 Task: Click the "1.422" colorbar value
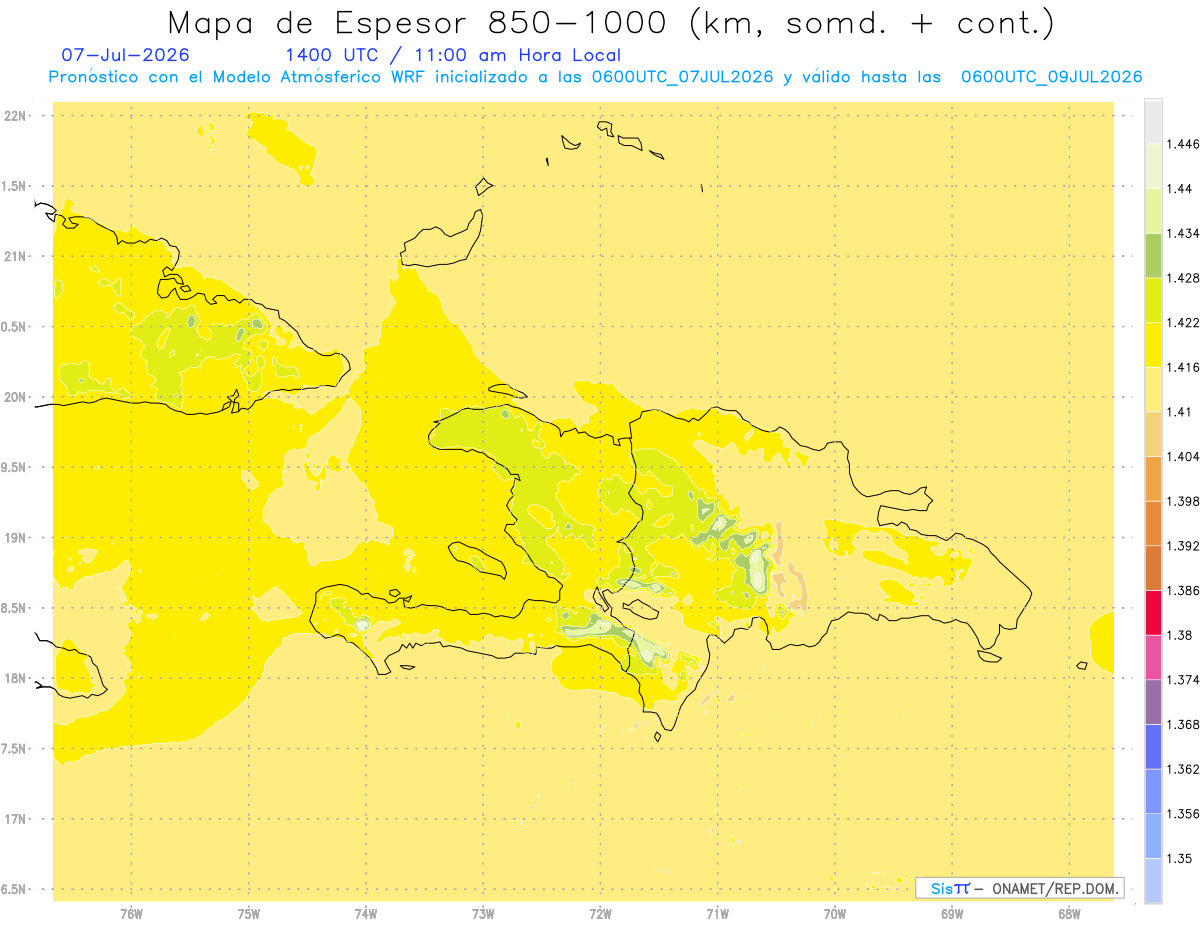click(x=1185, y=323)
